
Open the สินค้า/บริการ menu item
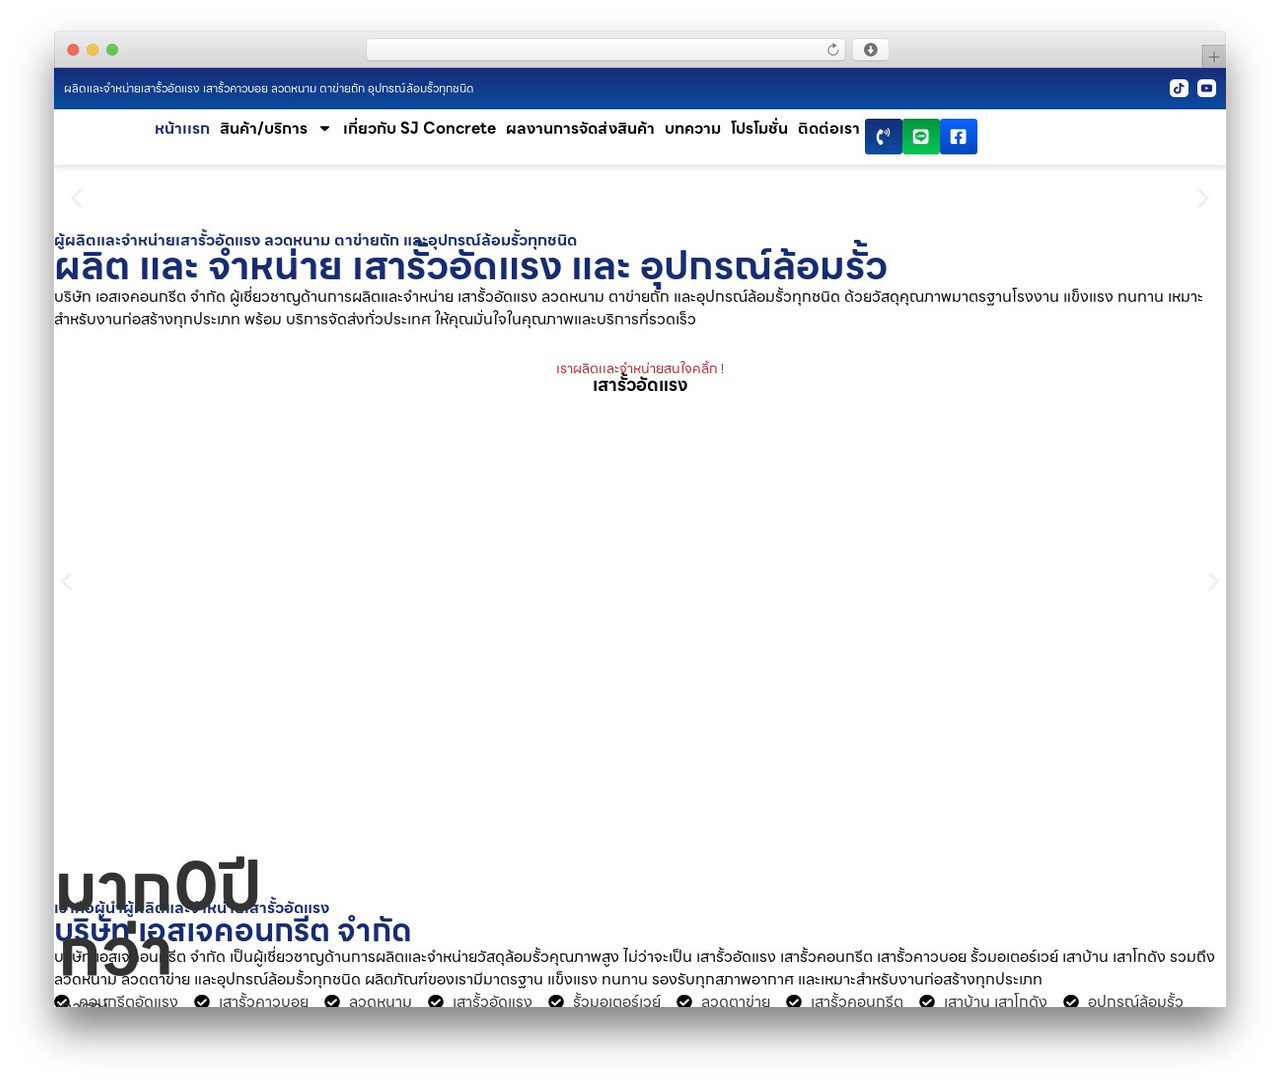click(264, 129)
